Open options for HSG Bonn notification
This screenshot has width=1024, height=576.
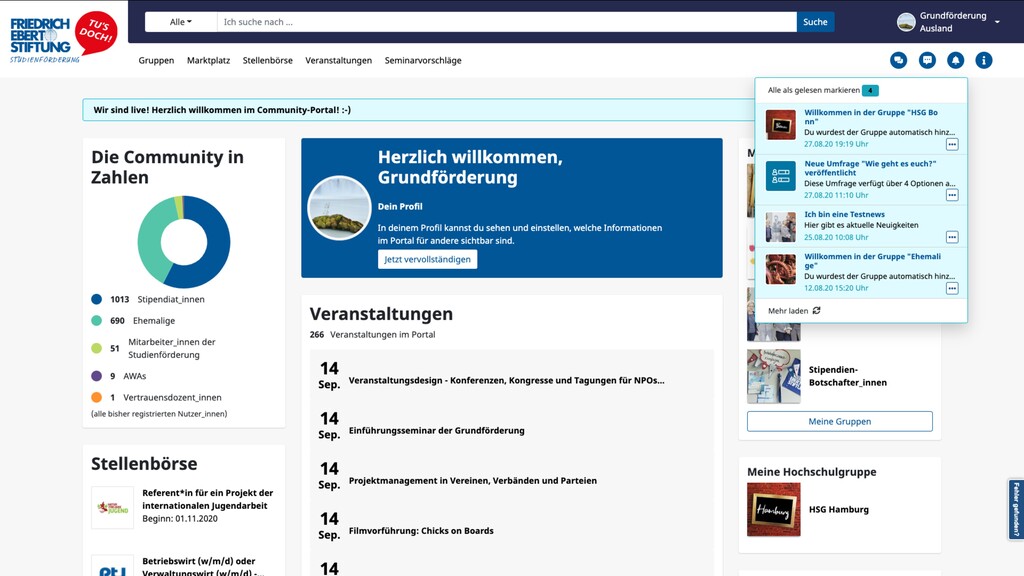(x=952, y=144)
